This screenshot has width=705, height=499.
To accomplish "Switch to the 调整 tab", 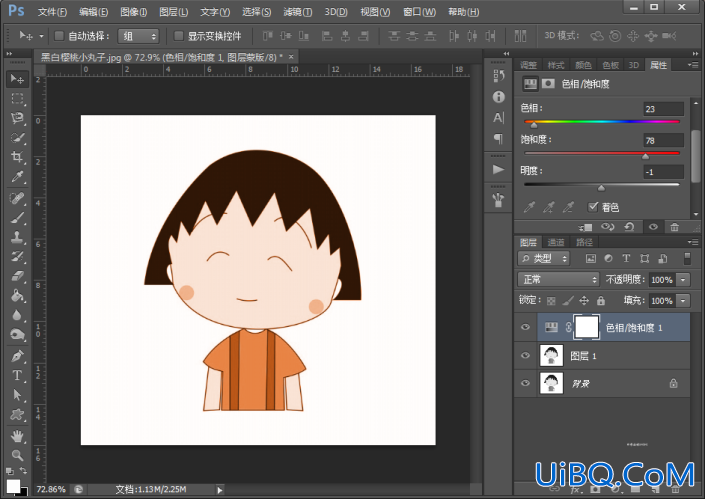I will click(x=528, y=65).
